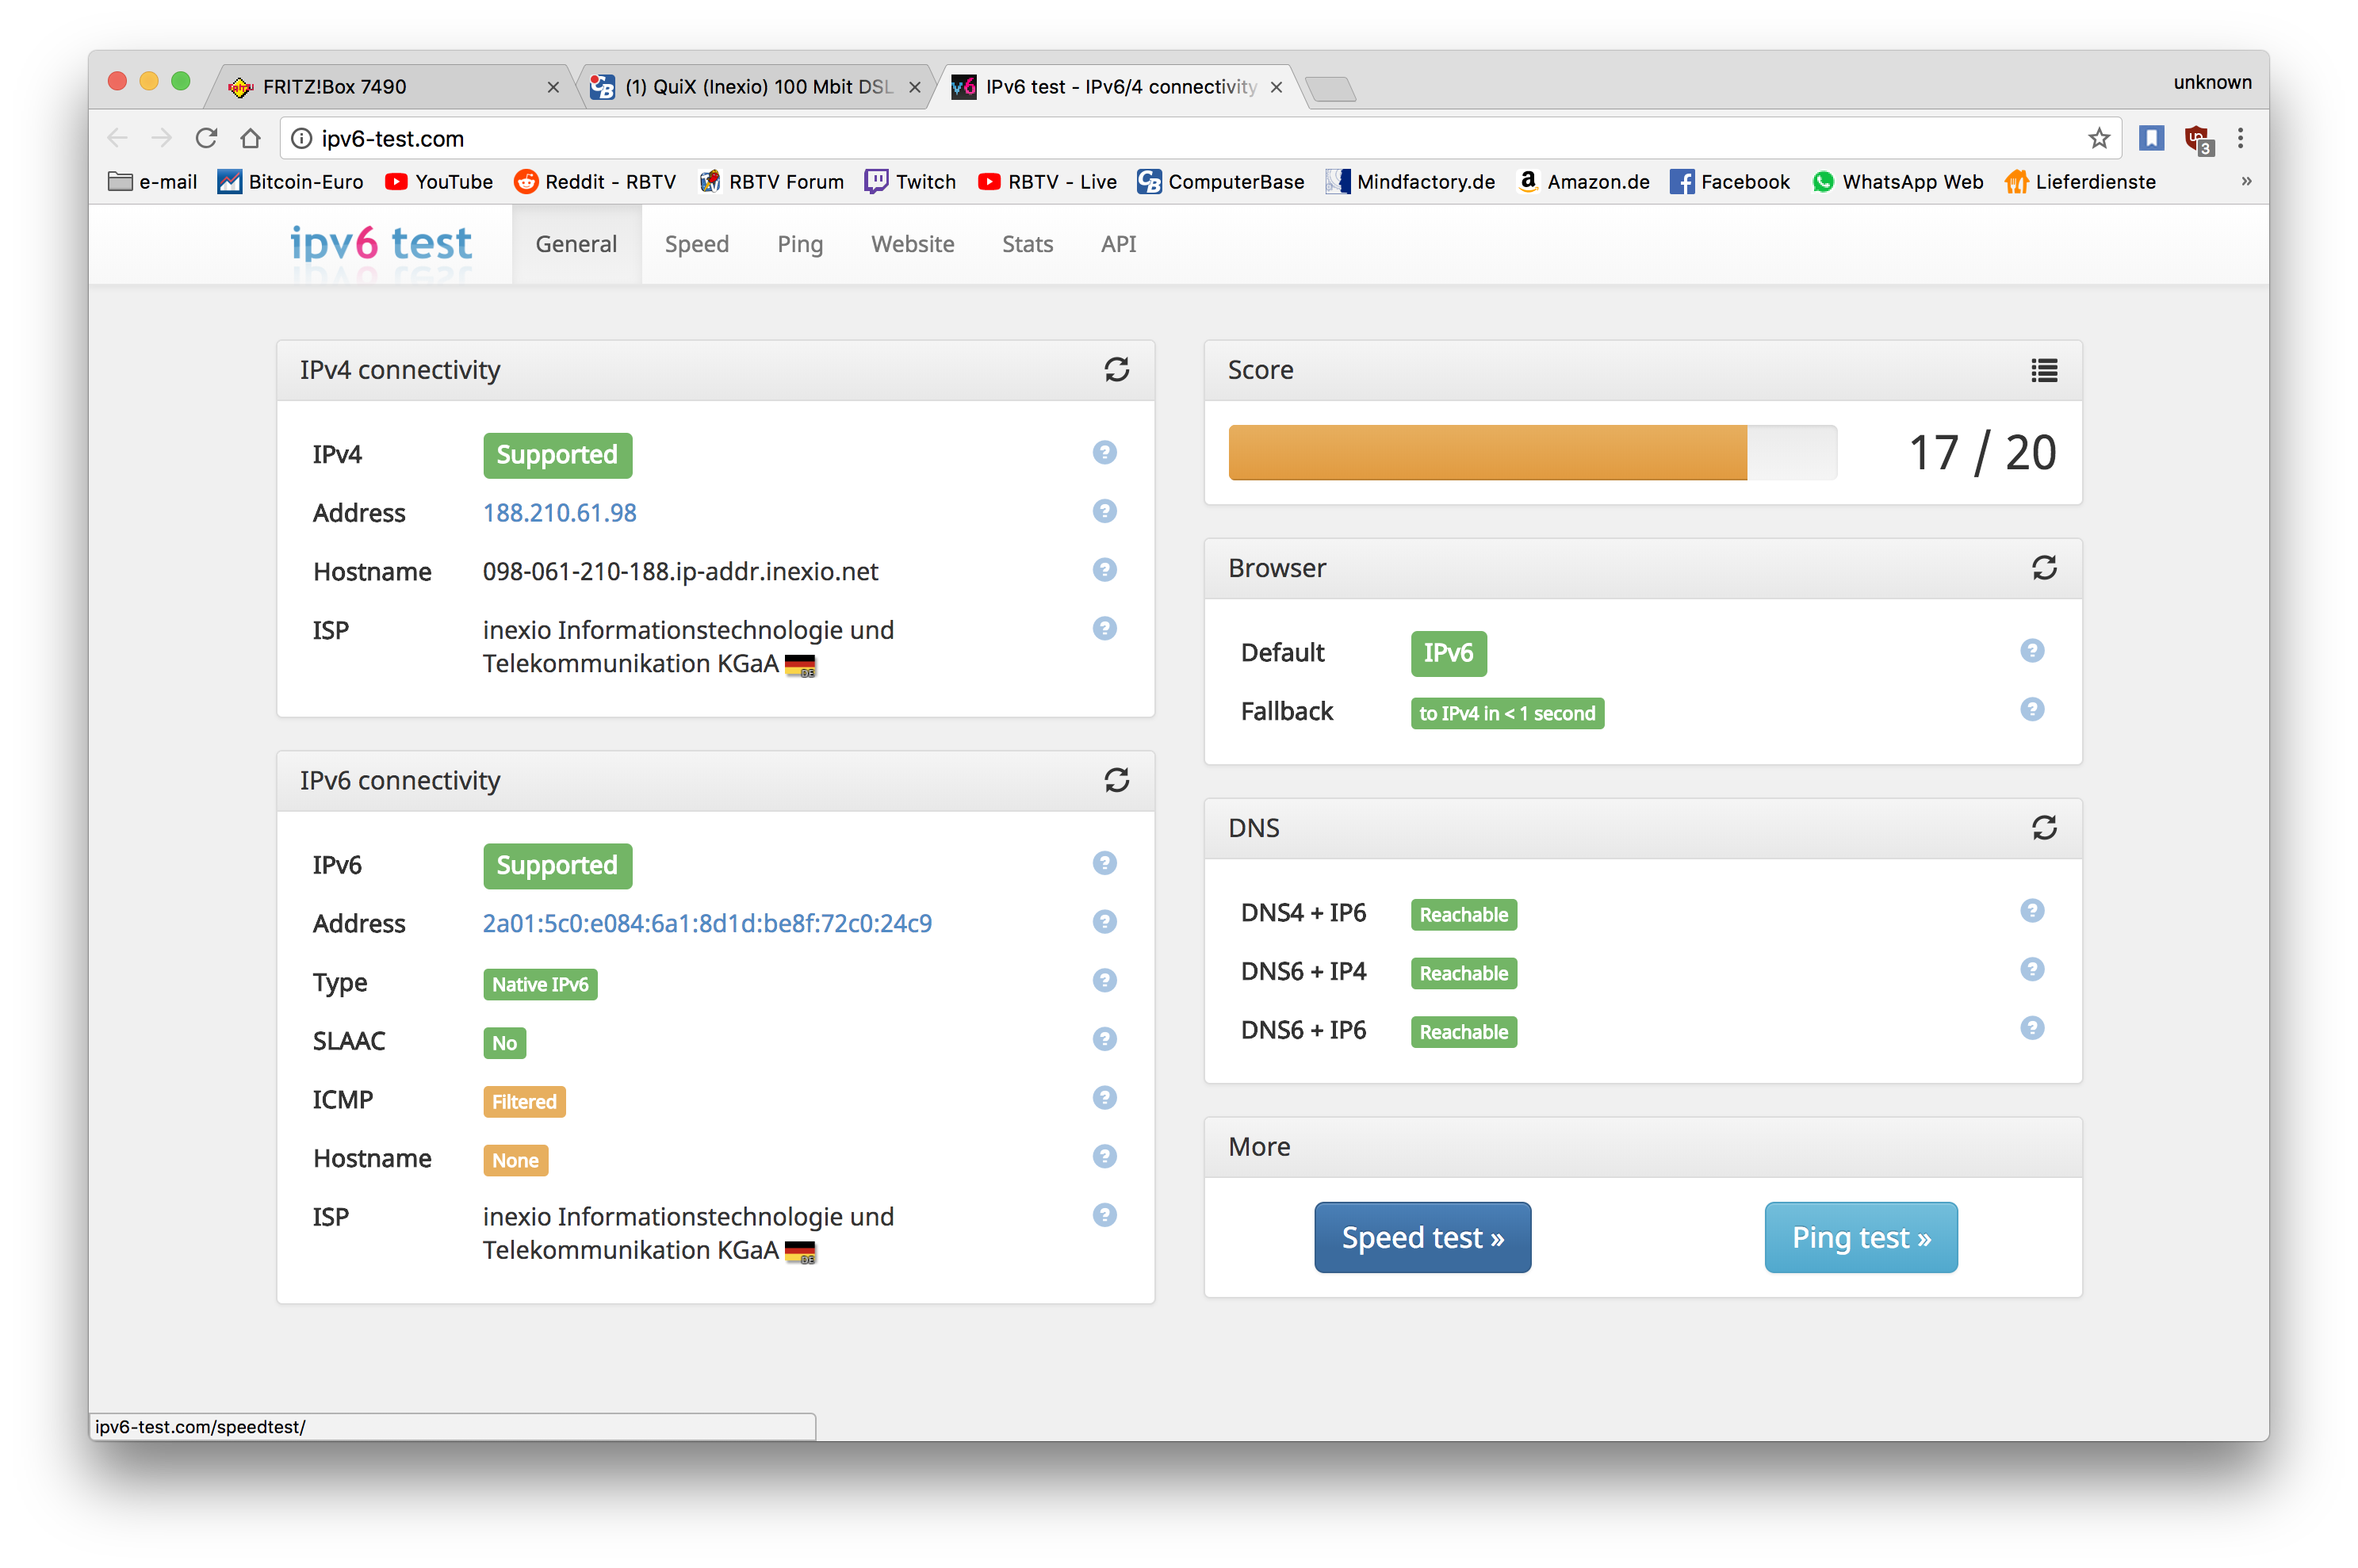
Task: Click help icon next to ICMP Filtered
Action: [1104, 1098]
